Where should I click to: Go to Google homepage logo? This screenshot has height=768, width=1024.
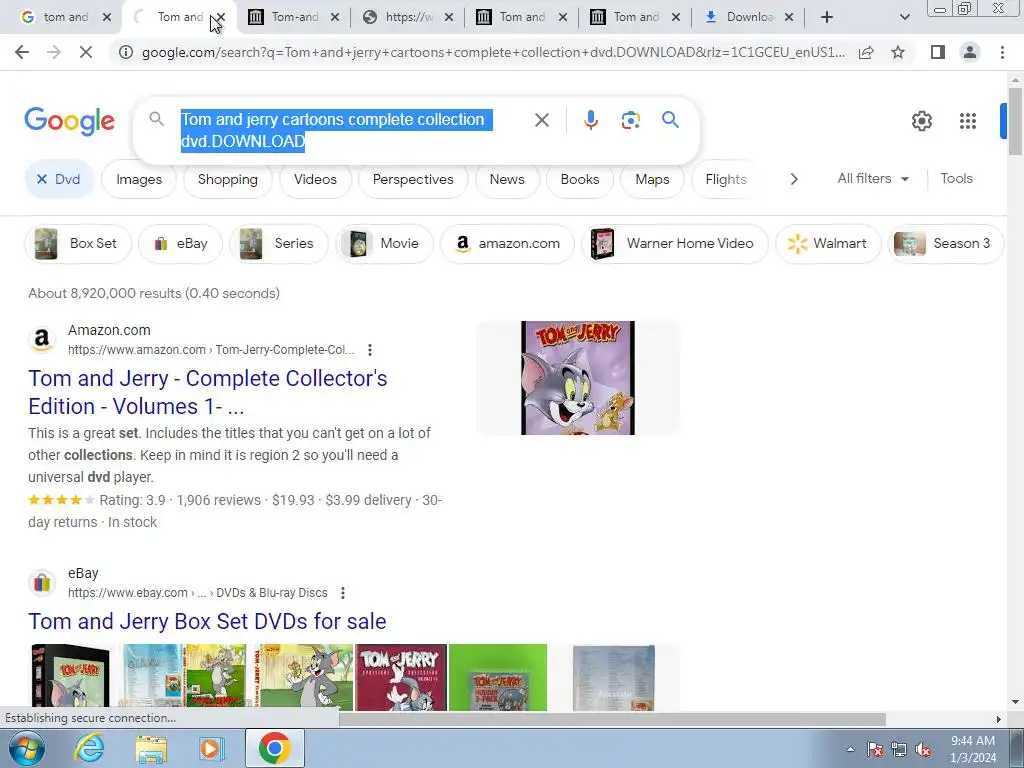click(x=69, y=121)
